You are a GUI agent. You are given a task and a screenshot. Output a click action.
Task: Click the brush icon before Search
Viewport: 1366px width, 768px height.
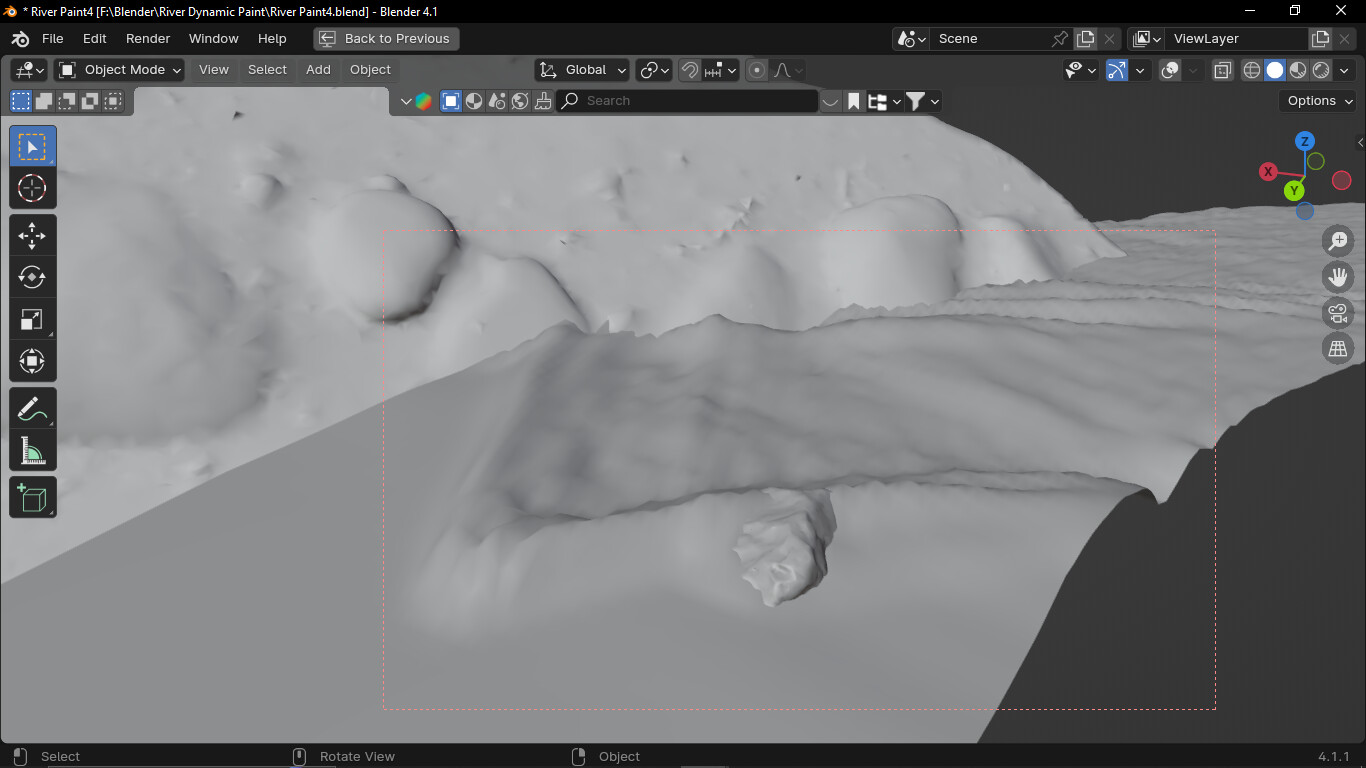pos(543,101)
